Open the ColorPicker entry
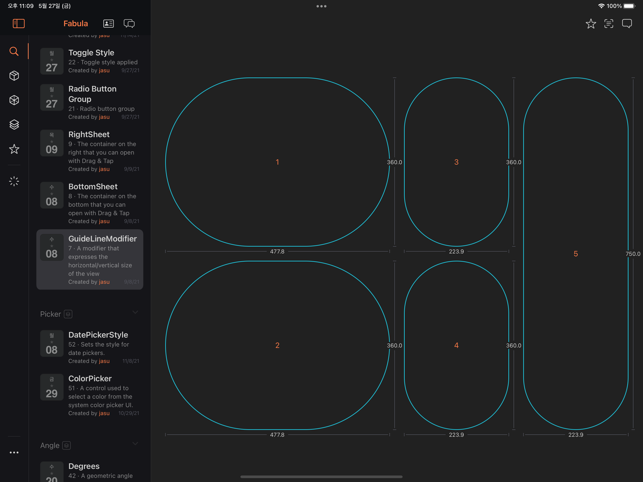Image resolution: width=643 pixels, height=482 pixels. tap(90, 395)
